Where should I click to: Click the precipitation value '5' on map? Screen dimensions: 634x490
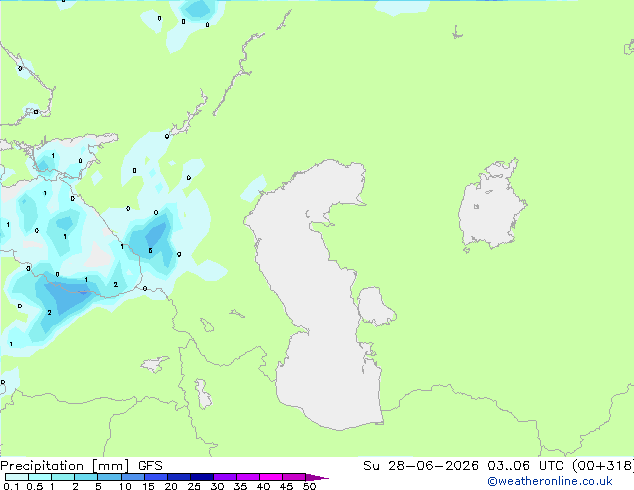tap(150, 251)
